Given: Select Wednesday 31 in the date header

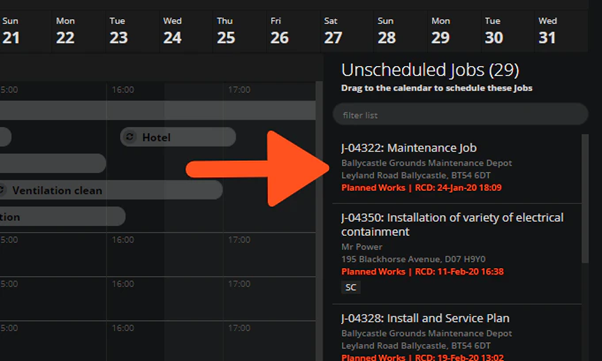Looking at the screenshot, I should (x=561, y=31).
